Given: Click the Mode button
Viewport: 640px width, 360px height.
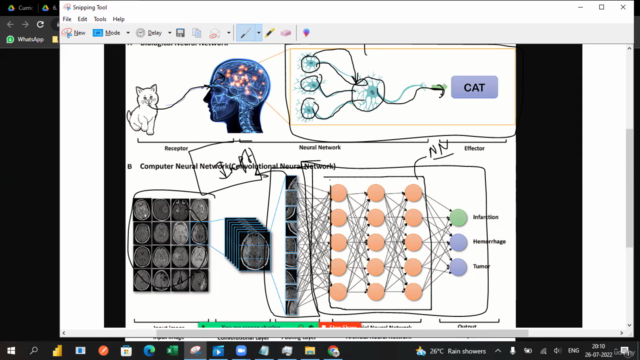Looking at the screenshot, I should (107, 33).
